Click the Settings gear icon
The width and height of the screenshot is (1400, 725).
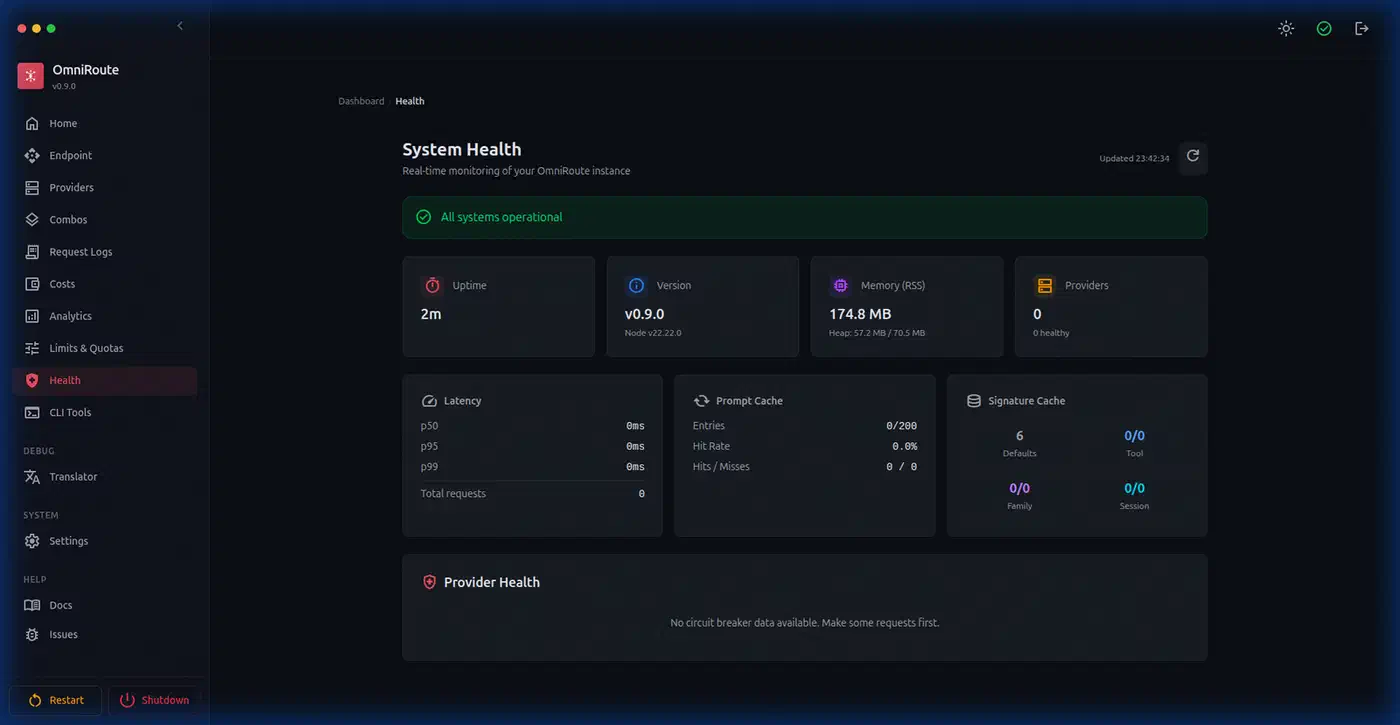(x=32, y=541)
